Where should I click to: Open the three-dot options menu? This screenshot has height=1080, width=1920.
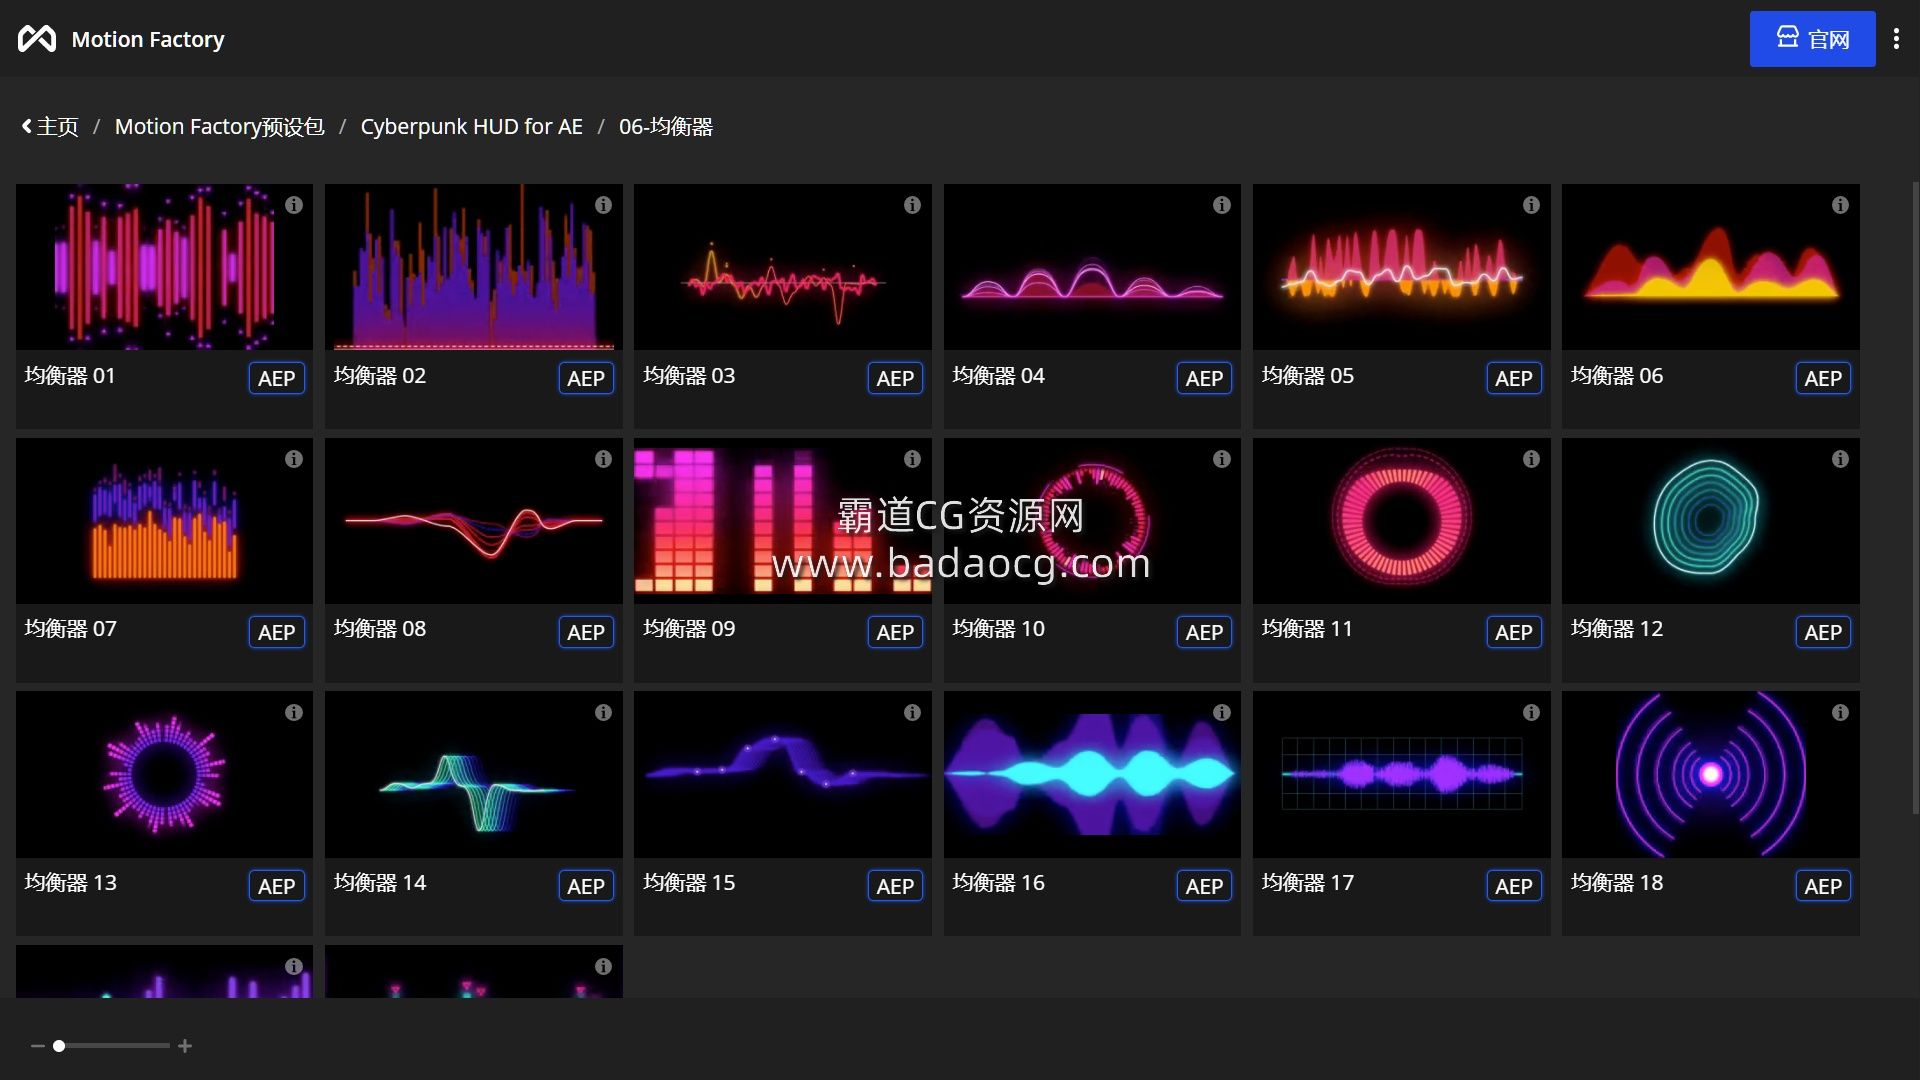(x=1896, y=39)
